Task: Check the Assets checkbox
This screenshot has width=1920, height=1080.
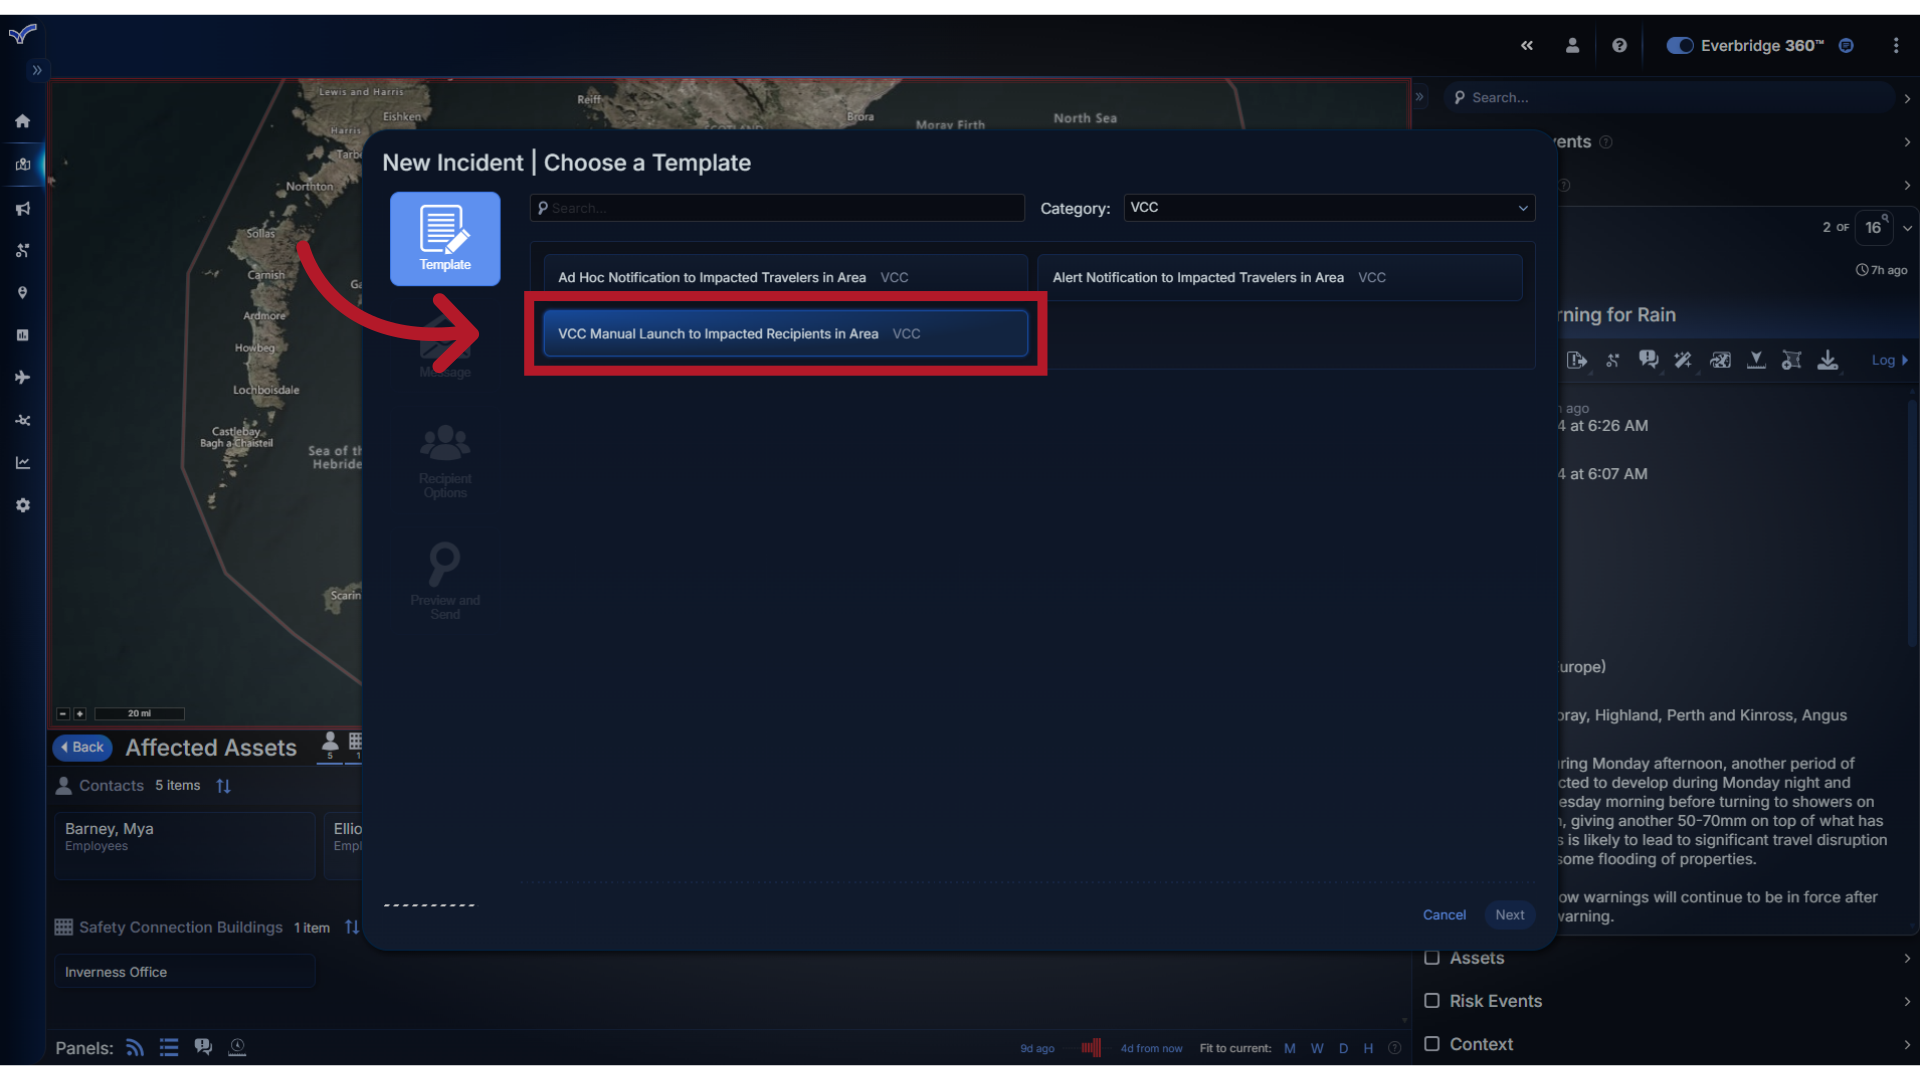Action: tap(1432, 958)
